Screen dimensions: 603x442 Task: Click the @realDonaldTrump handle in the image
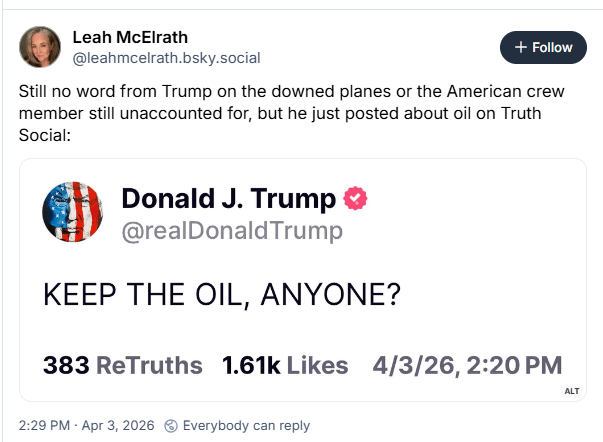tap(232, 231)
